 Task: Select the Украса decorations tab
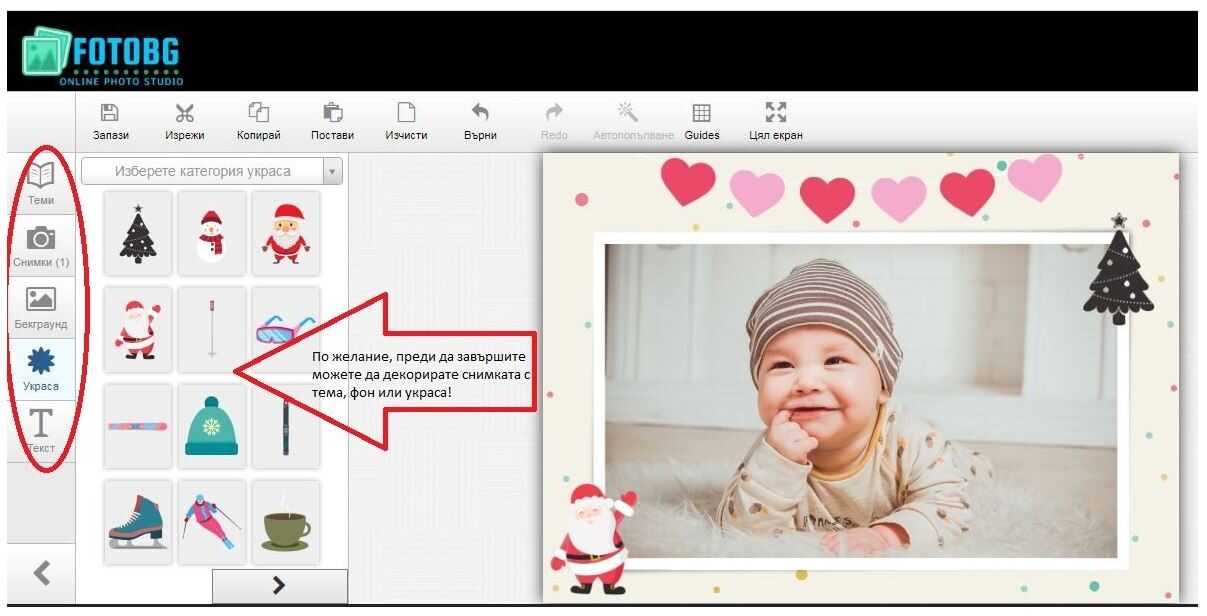[x=41, y=369]
